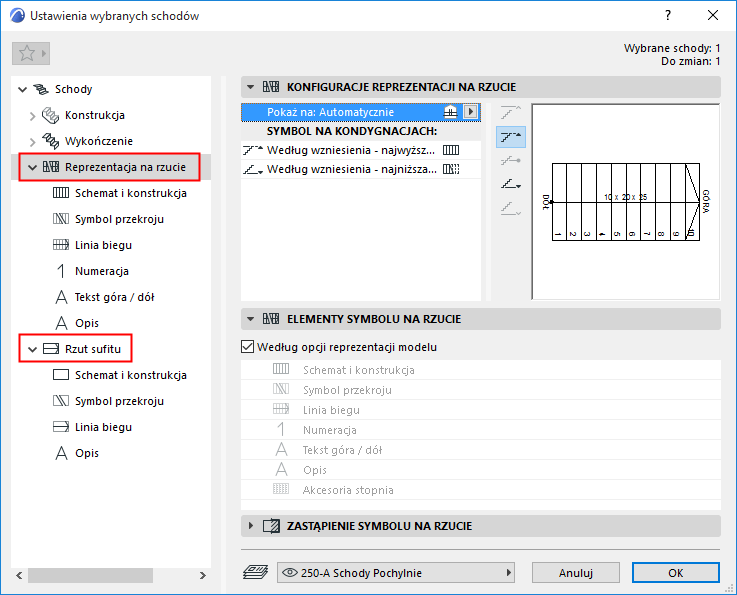Open the 250-A Schody Pochylnie layer dropdown
737x595 pixels.
[396, 572]
